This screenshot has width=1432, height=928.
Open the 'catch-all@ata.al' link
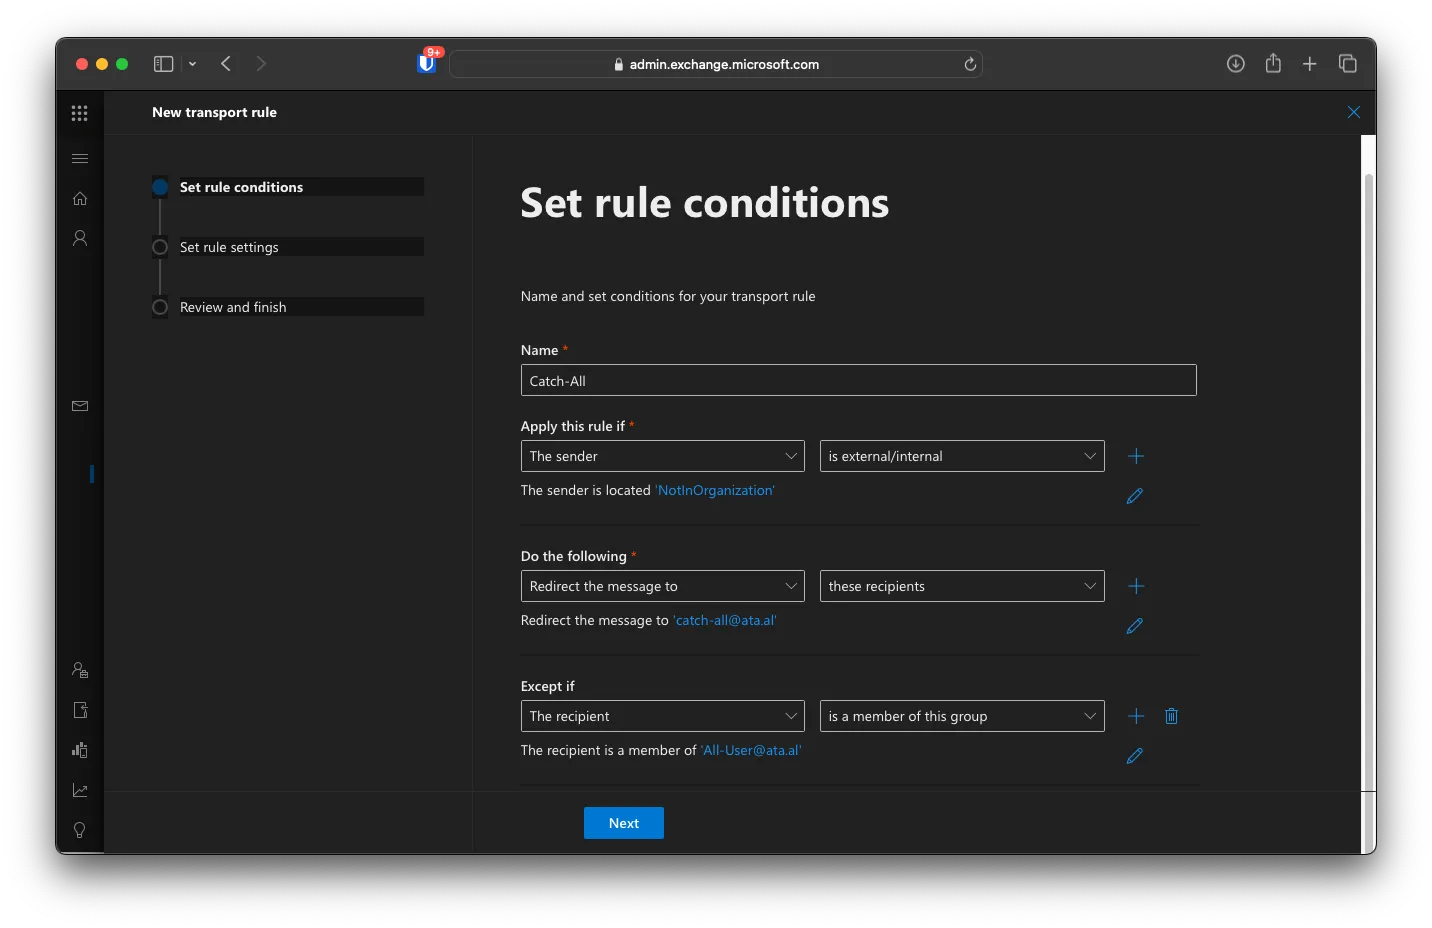[725, 620]
